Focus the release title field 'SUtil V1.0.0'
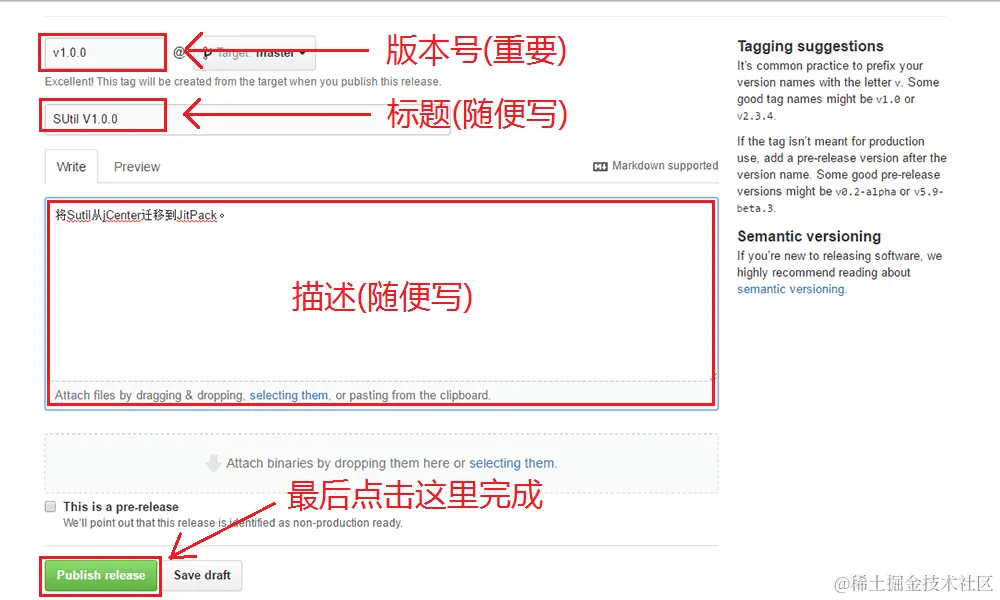Screen dimensions: 1000x600 [x=247, y=119]
